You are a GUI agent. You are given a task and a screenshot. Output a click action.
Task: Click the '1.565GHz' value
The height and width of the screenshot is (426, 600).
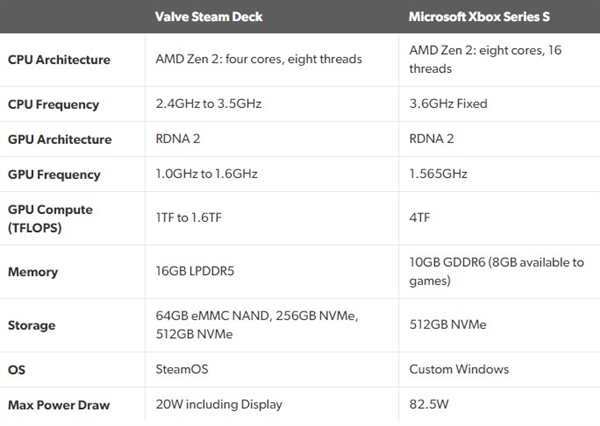[437, 174]
